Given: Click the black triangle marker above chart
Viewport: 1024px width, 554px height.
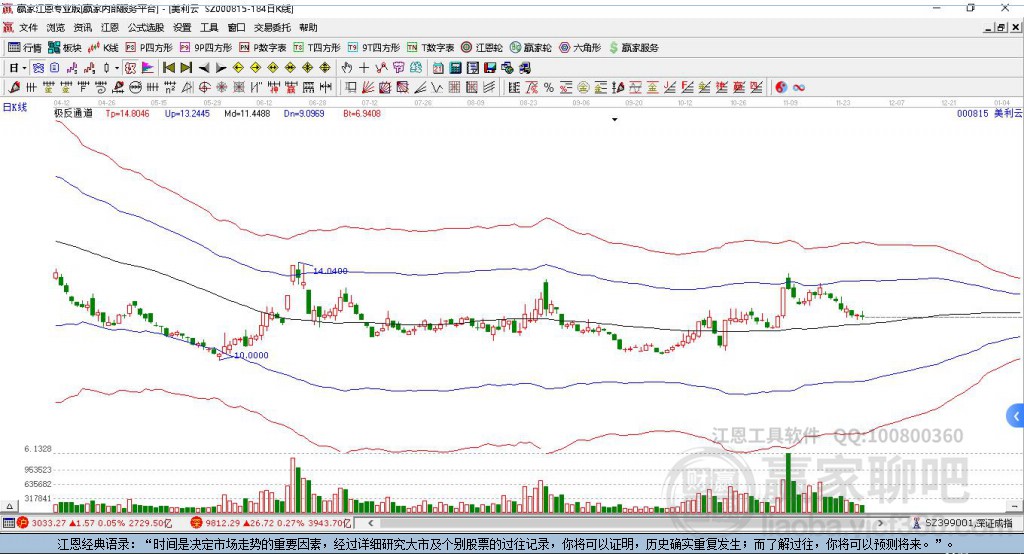Looking at the screenshot, I should click(615, 120).
